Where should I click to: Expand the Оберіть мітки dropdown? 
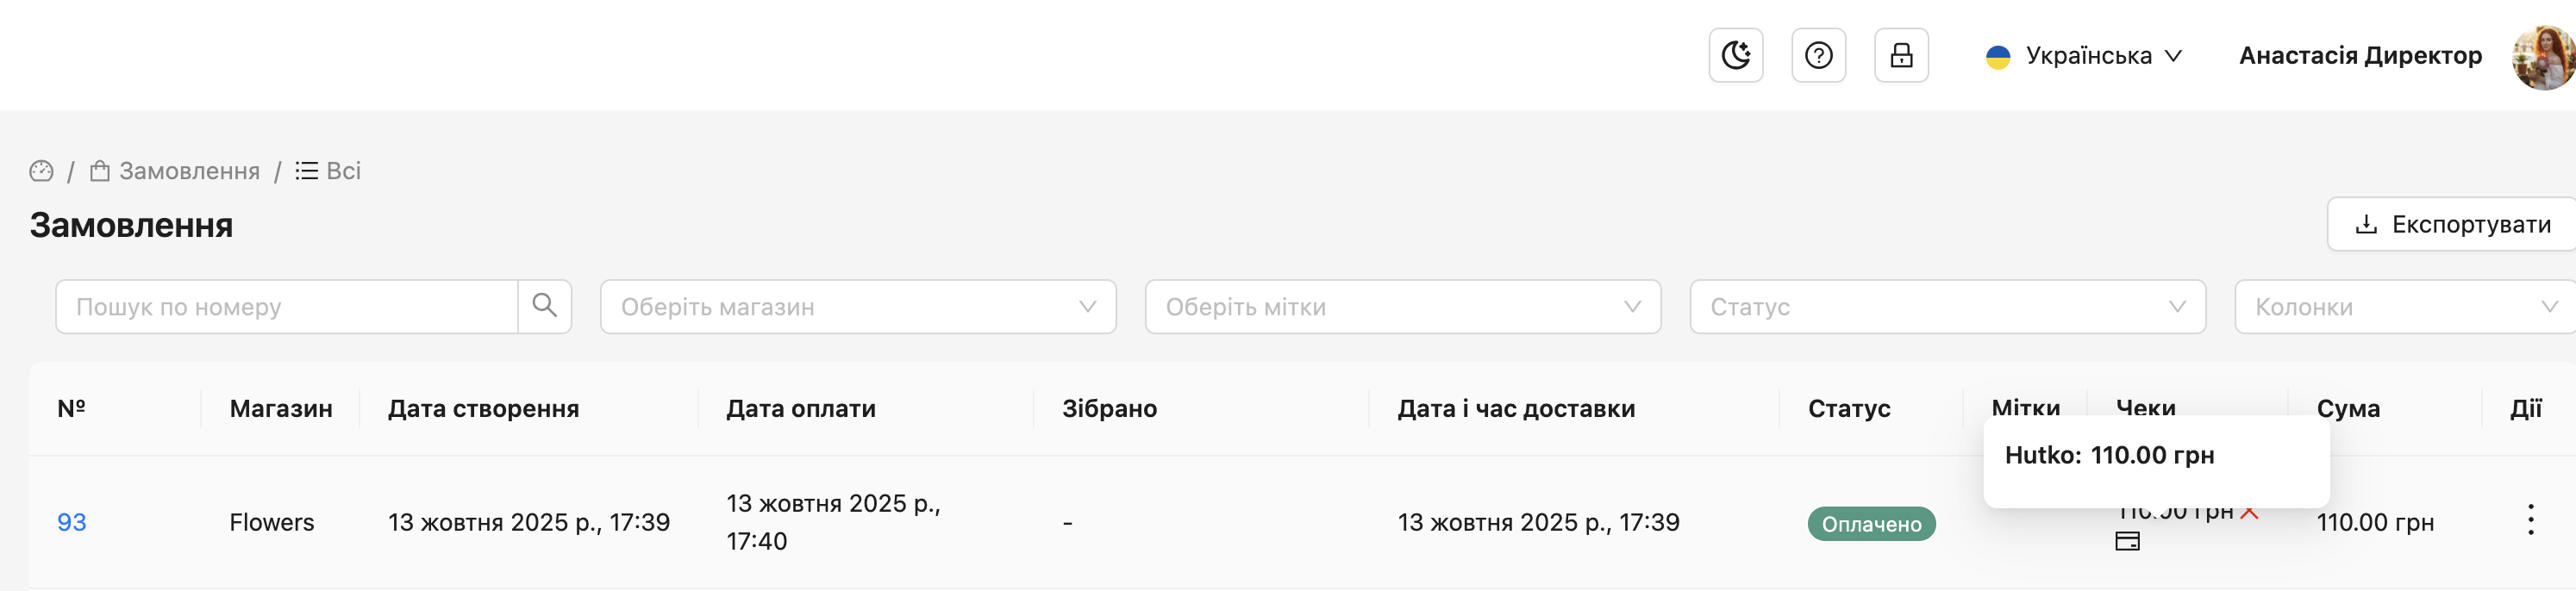(1402, 307)
